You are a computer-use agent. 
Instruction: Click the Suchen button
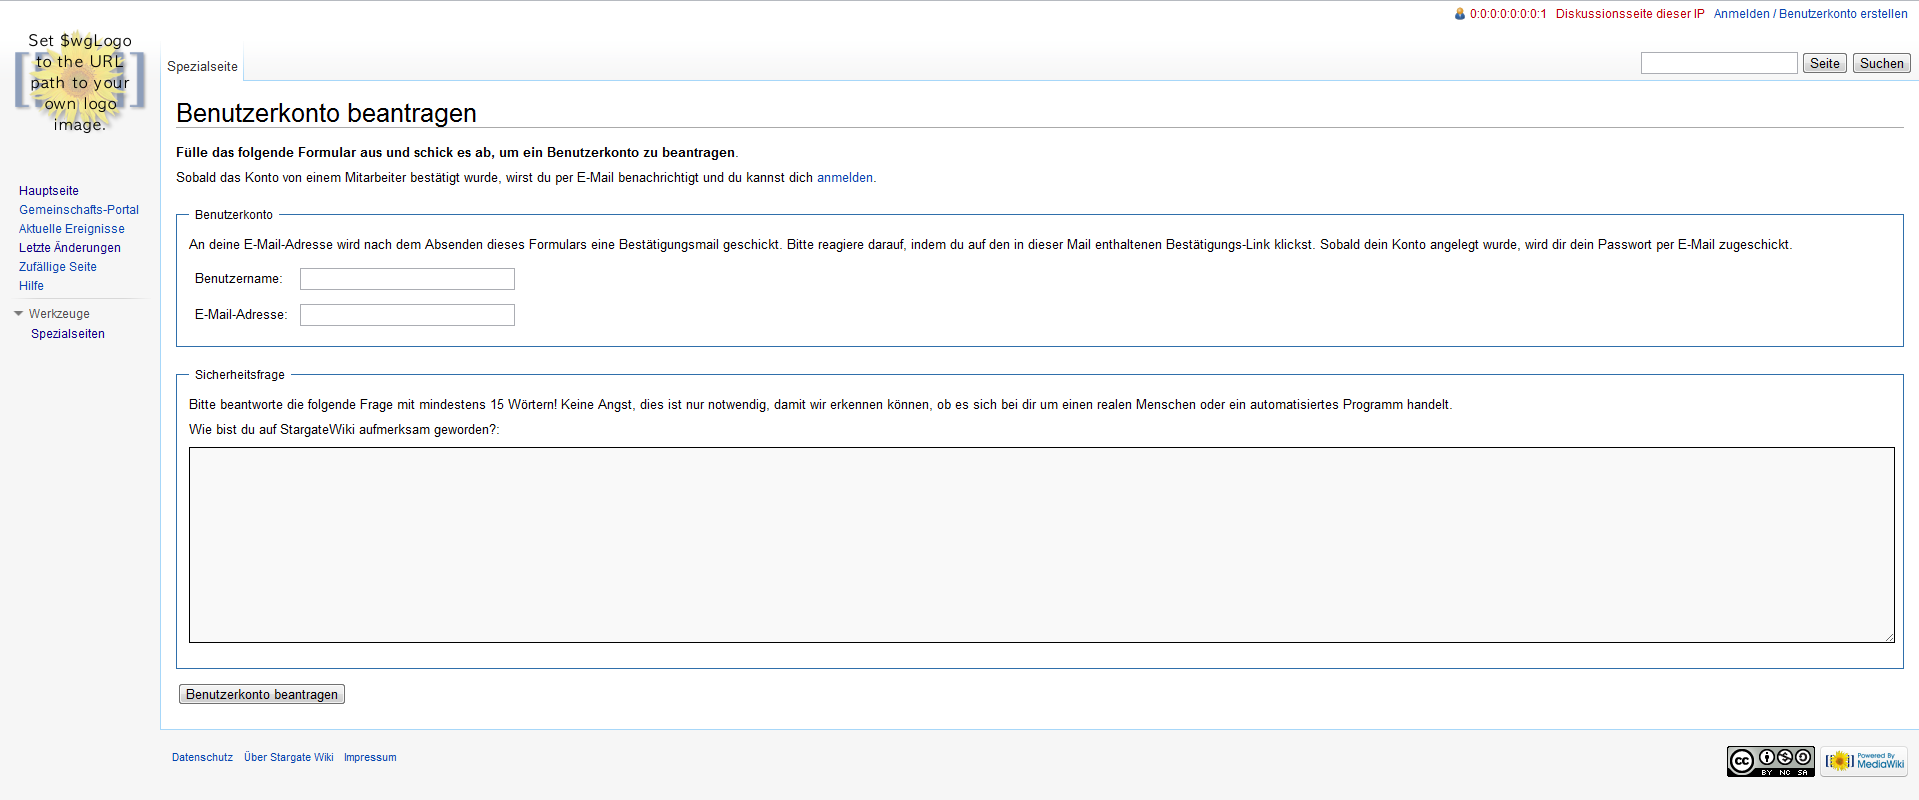coord(1881,63)
